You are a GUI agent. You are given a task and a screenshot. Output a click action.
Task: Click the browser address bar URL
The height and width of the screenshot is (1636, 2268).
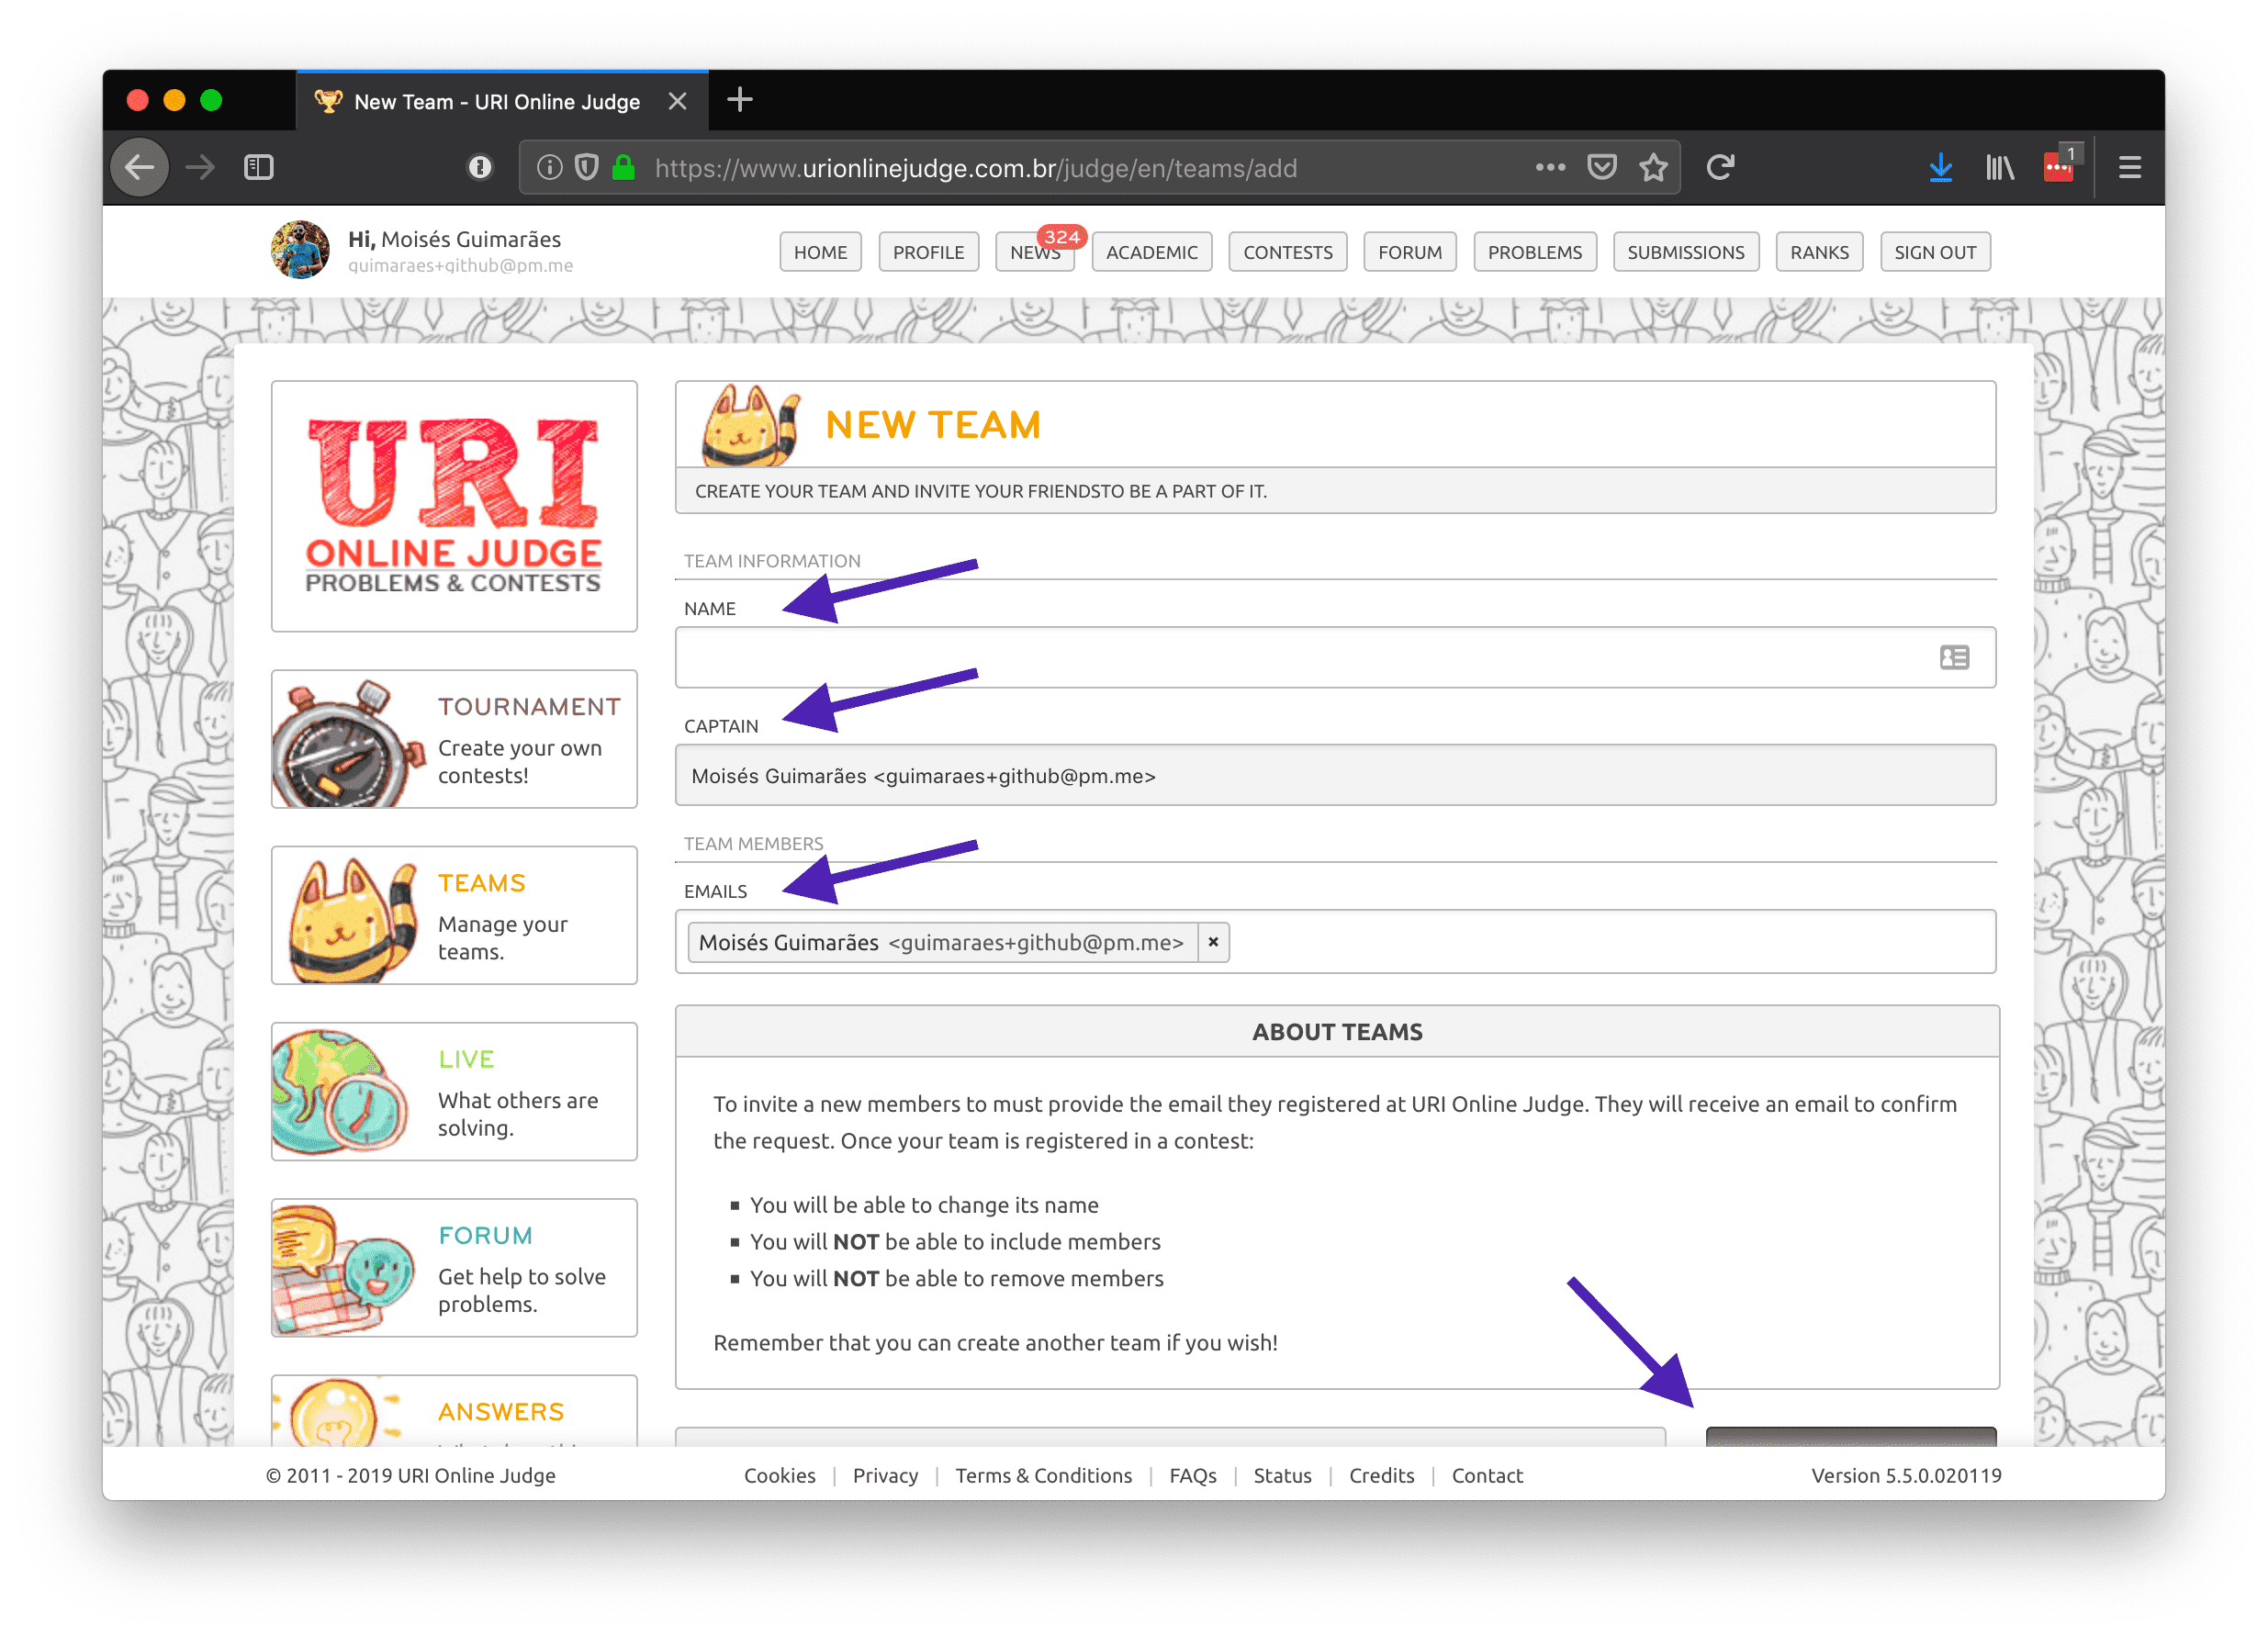[x=975, y=168]
